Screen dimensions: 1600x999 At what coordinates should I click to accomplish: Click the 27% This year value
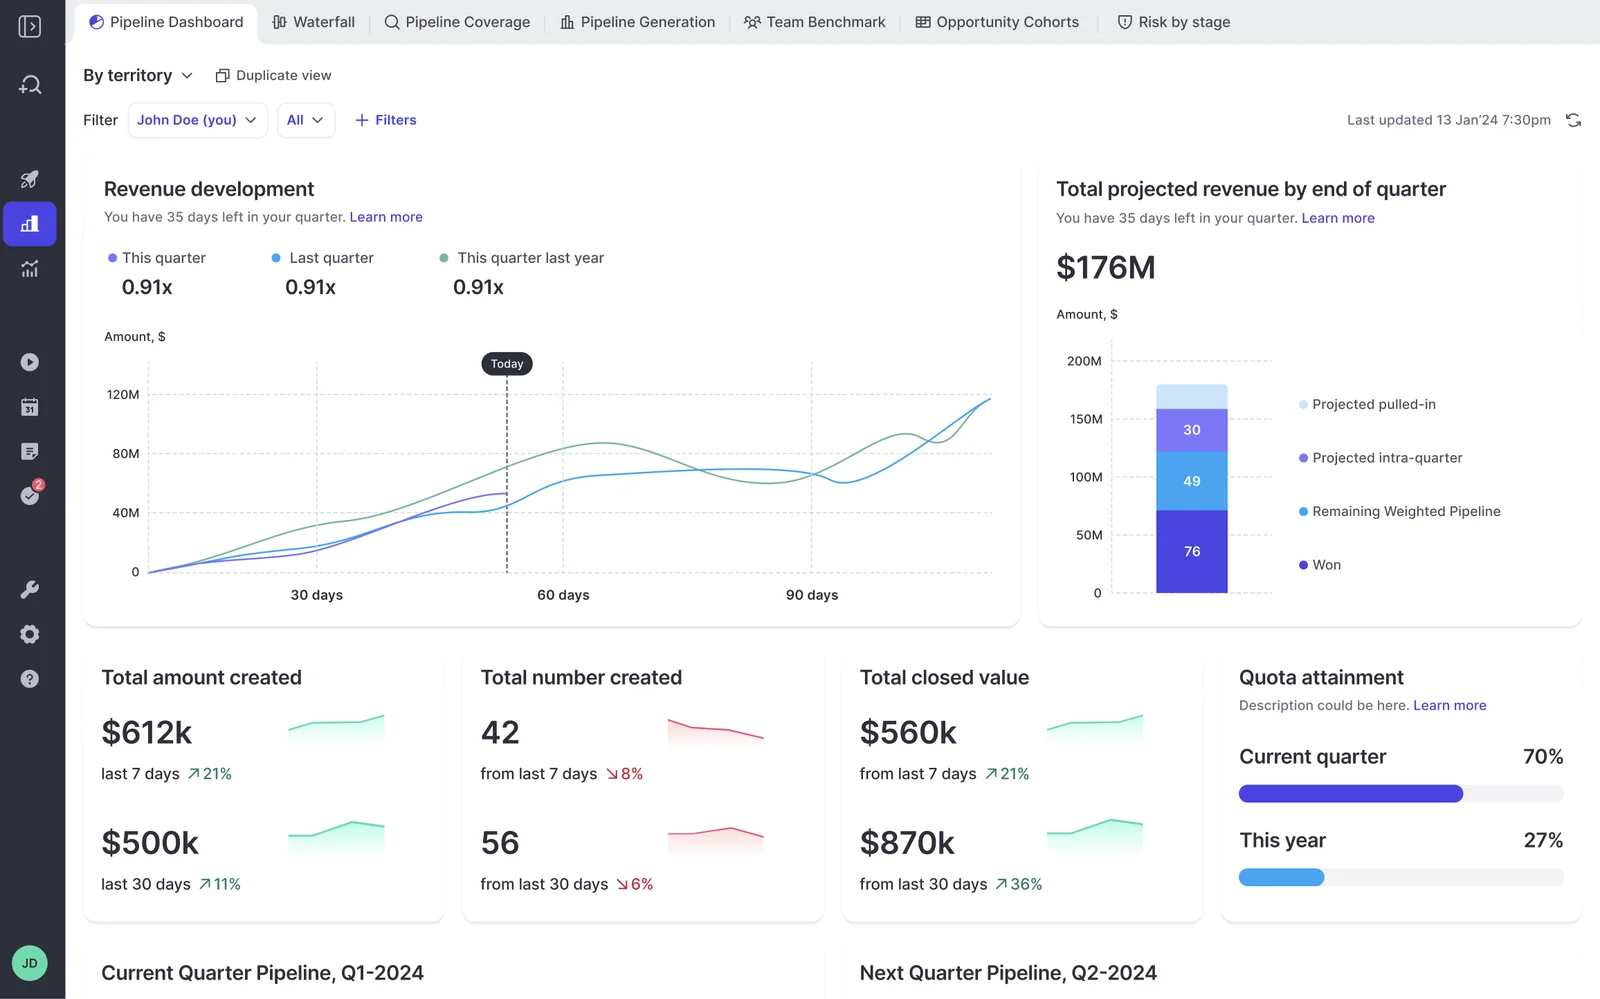[1543, 841]
